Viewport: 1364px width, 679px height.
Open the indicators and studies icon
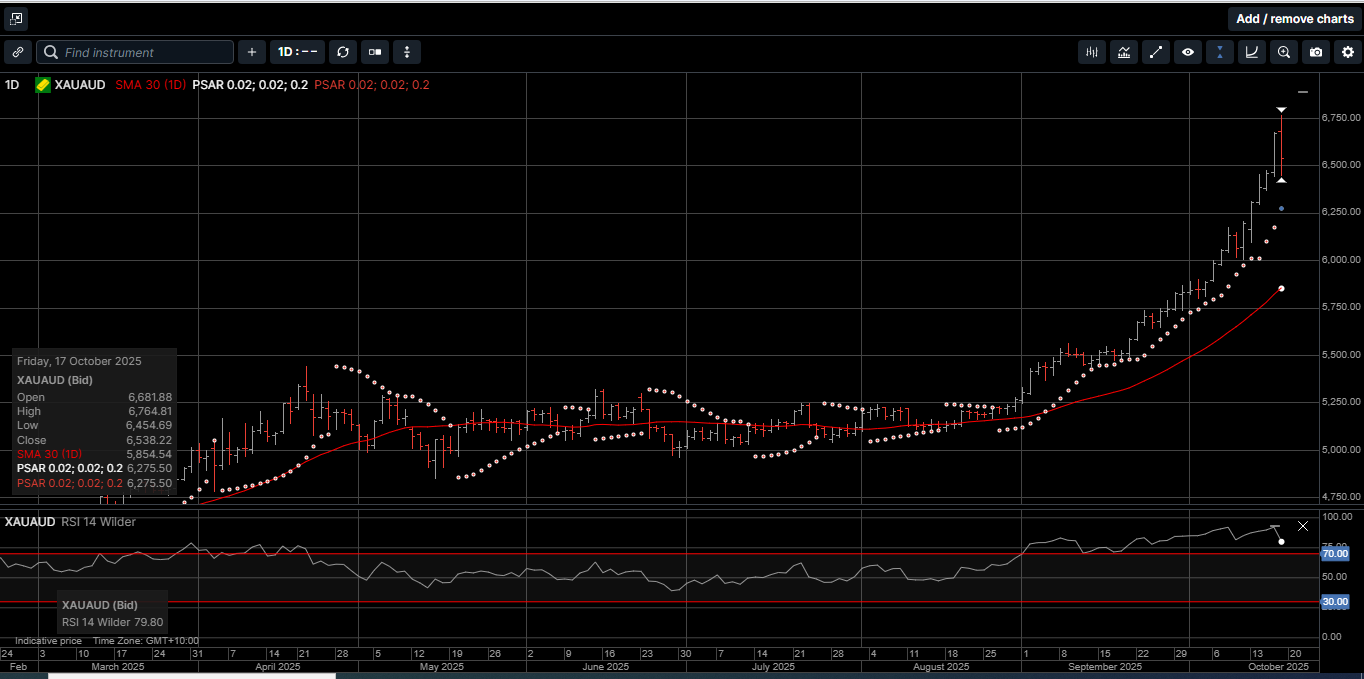(1124, 52)
